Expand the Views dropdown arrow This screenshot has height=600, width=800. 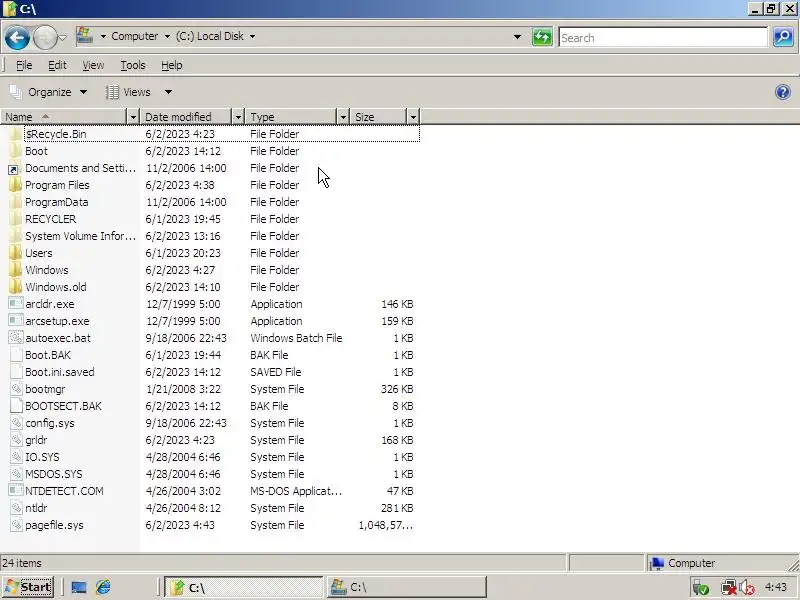click(168, 92)
